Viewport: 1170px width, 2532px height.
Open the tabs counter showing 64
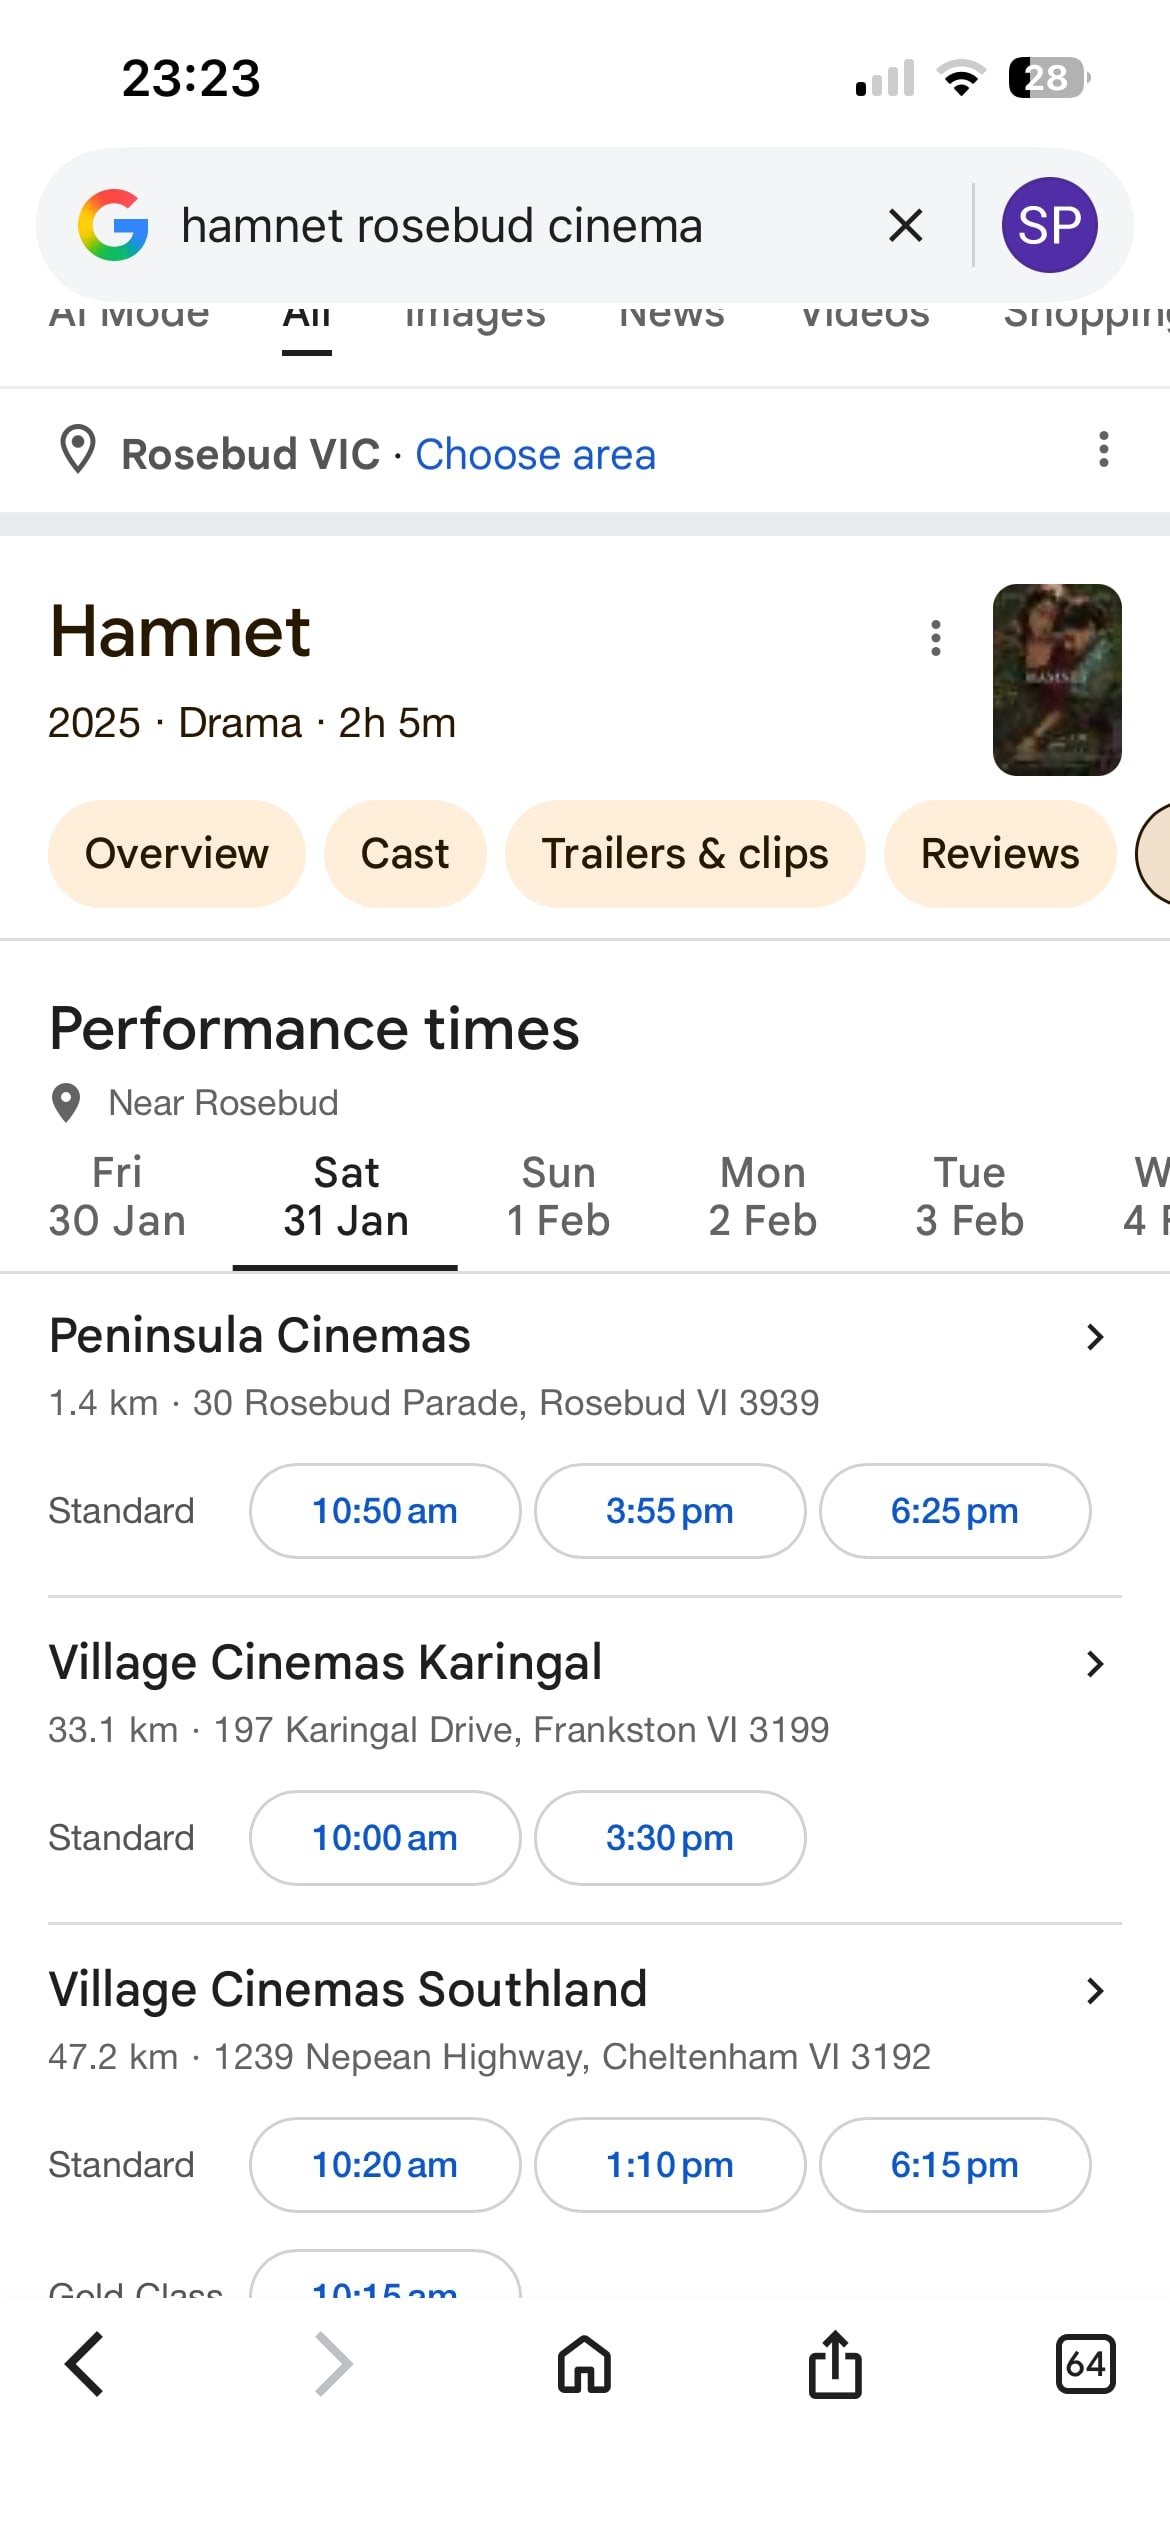point(1085,2364)
